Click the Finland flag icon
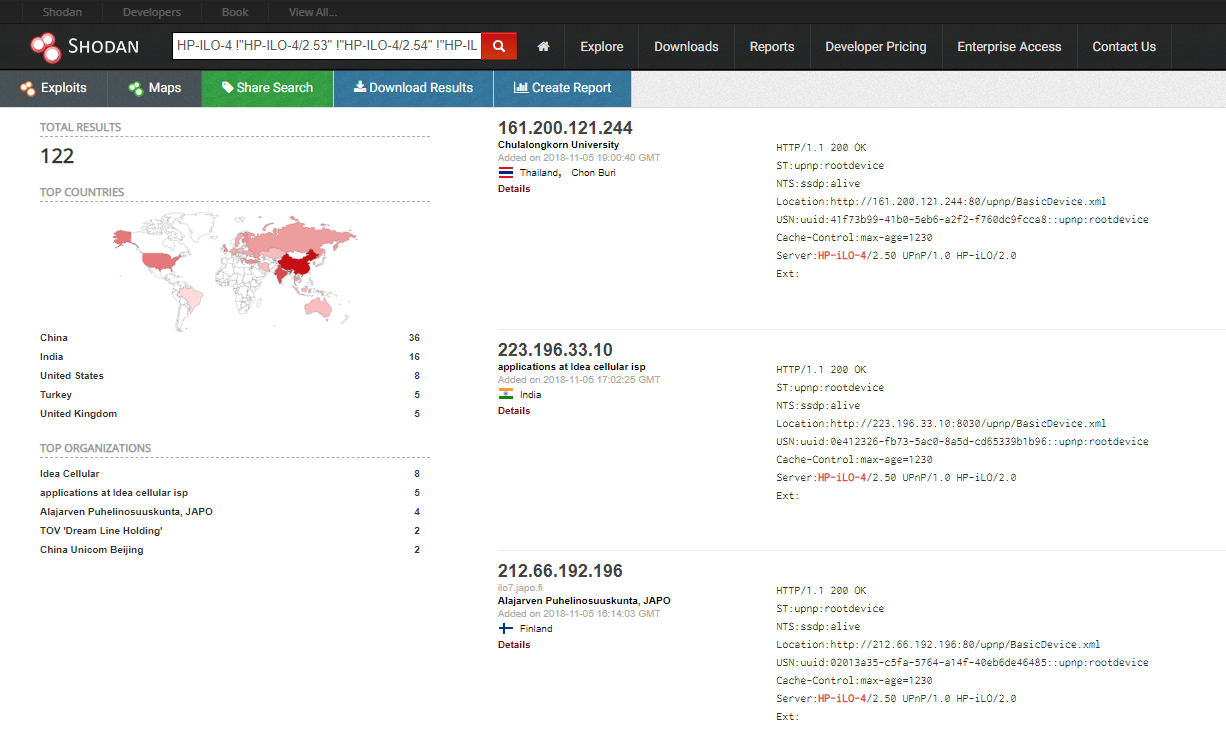The width and height of the screenshot is (1226, 742). tap(506, 628)
